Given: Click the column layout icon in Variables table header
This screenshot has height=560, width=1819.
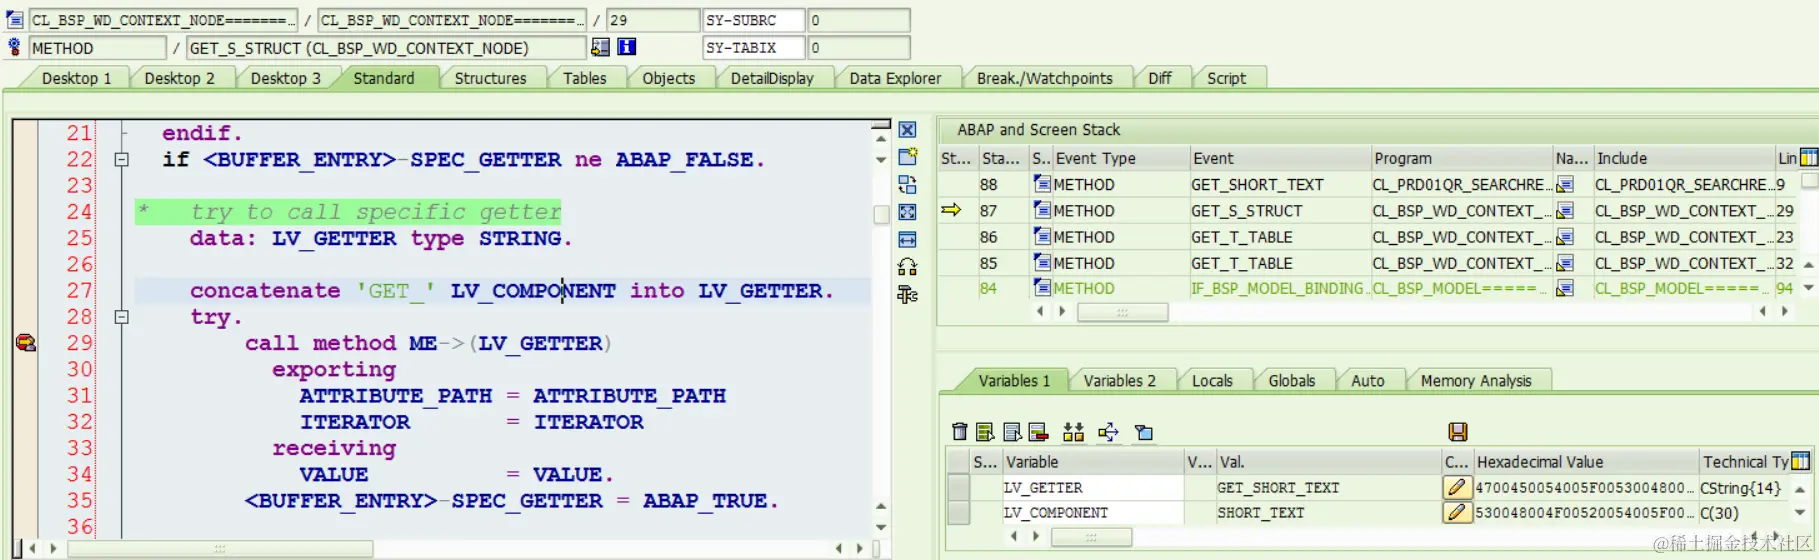Looking at the screenshot, I should tap(1801, 461).
